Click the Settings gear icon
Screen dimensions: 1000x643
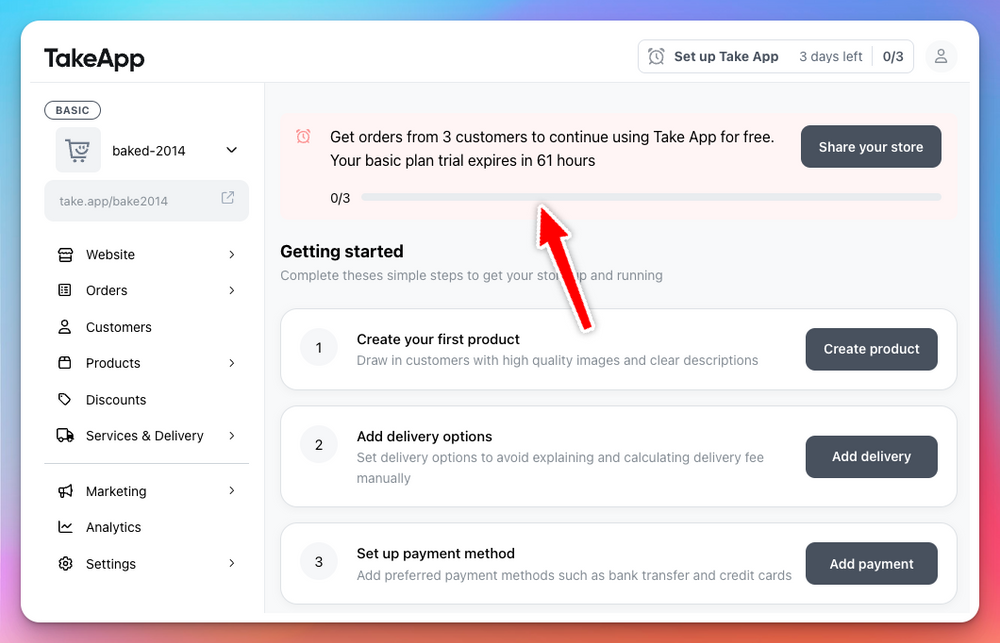(x=65, y=563)
